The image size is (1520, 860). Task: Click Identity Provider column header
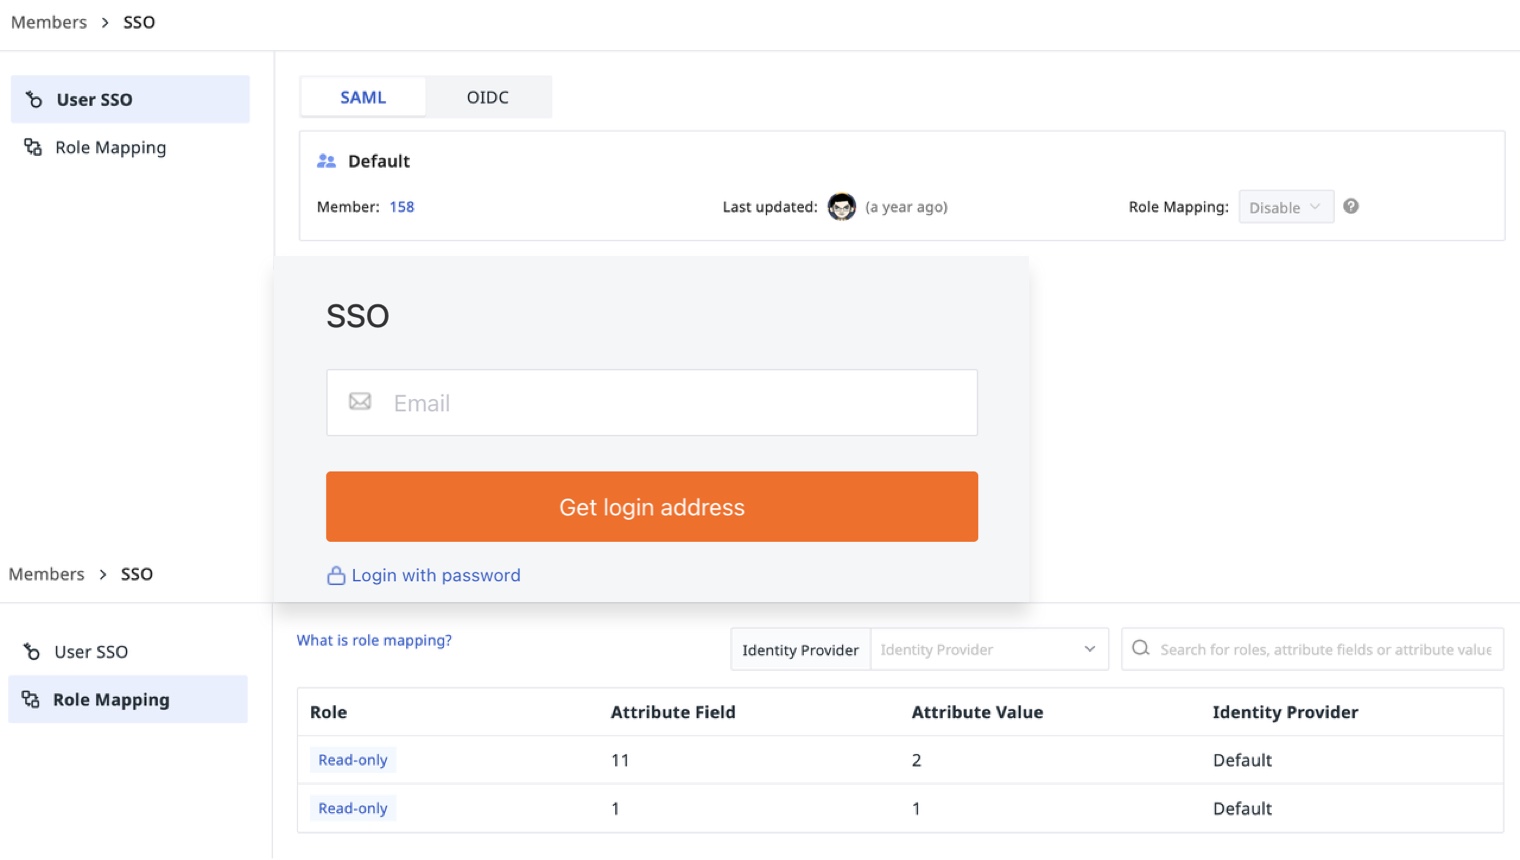click(x=1285, y=712)
